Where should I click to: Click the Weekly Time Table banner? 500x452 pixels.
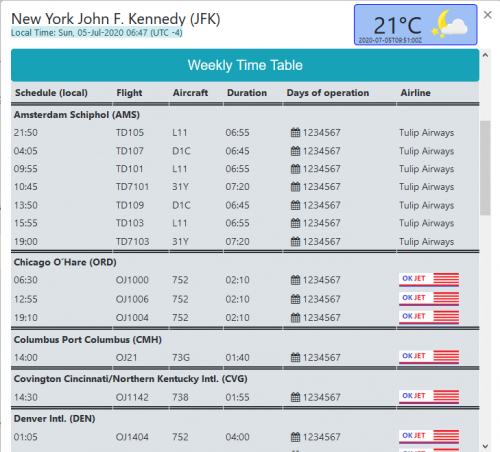click(x=245, y=65)
